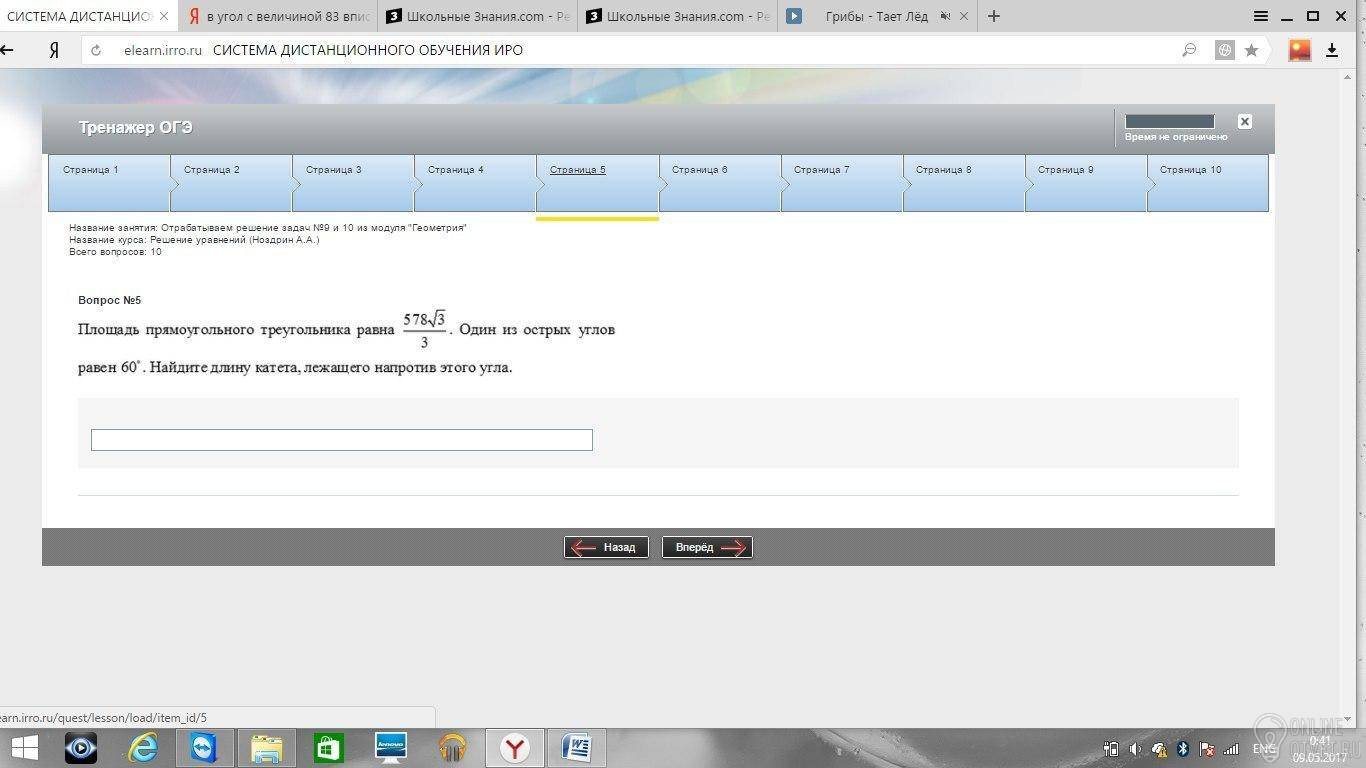Viewport: 1366px width, 768px height.
Task: Reload the page with the refresh icon
Action: pyautogui.click(x=96, y=50)
